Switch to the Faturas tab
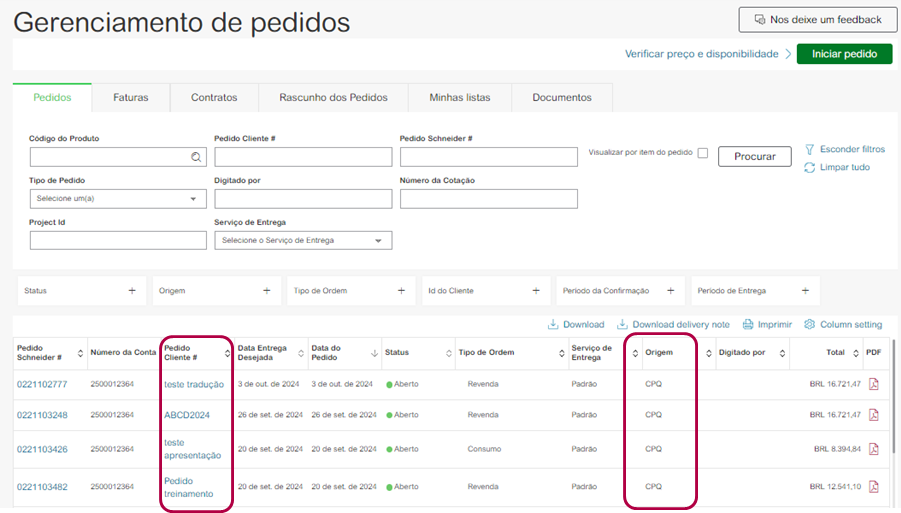 coord(130,98)
